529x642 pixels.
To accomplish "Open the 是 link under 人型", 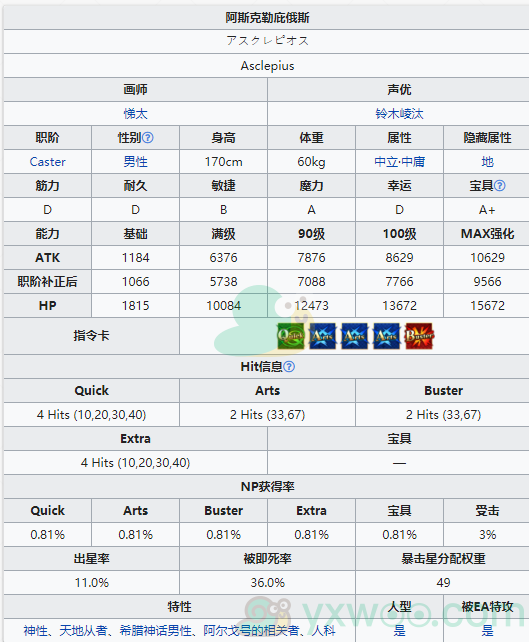I will point(399,631).
